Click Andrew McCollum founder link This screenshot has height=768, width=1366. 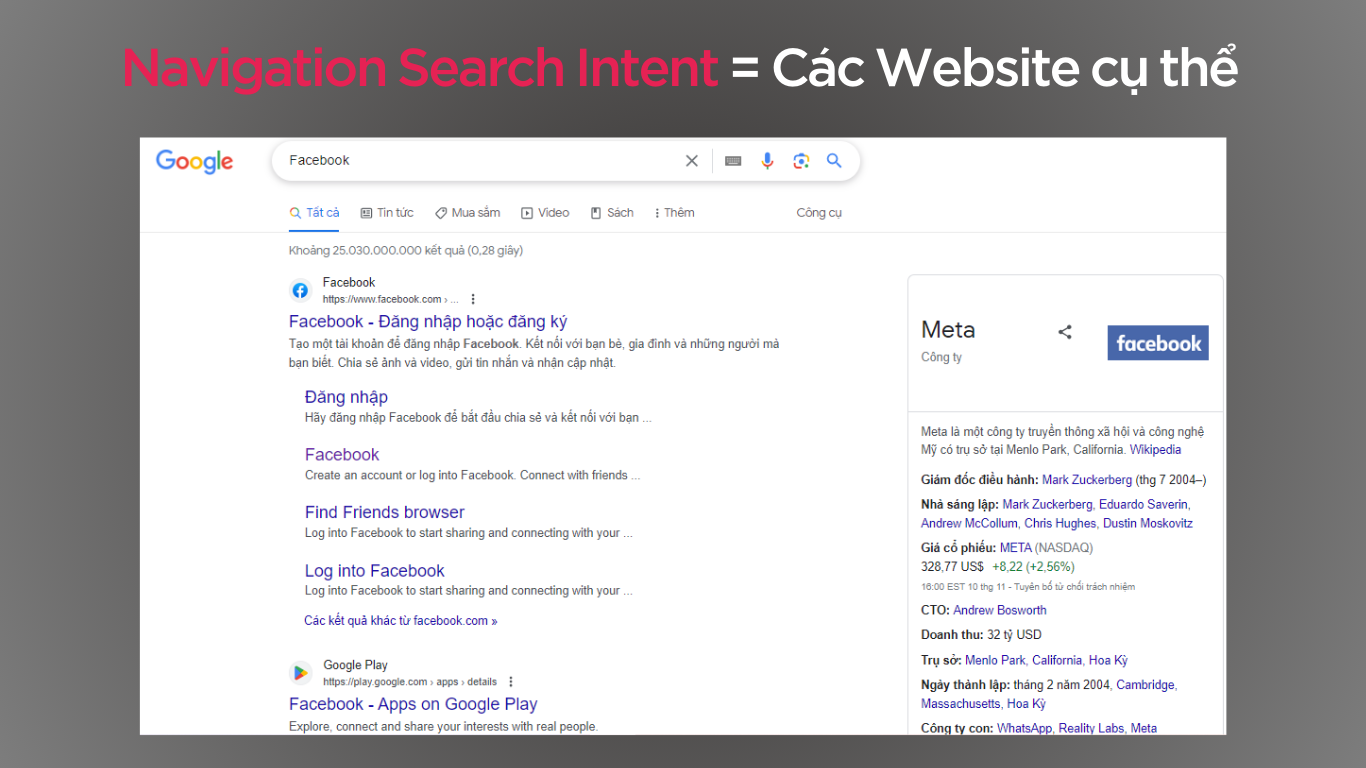[x=969, y=524]
